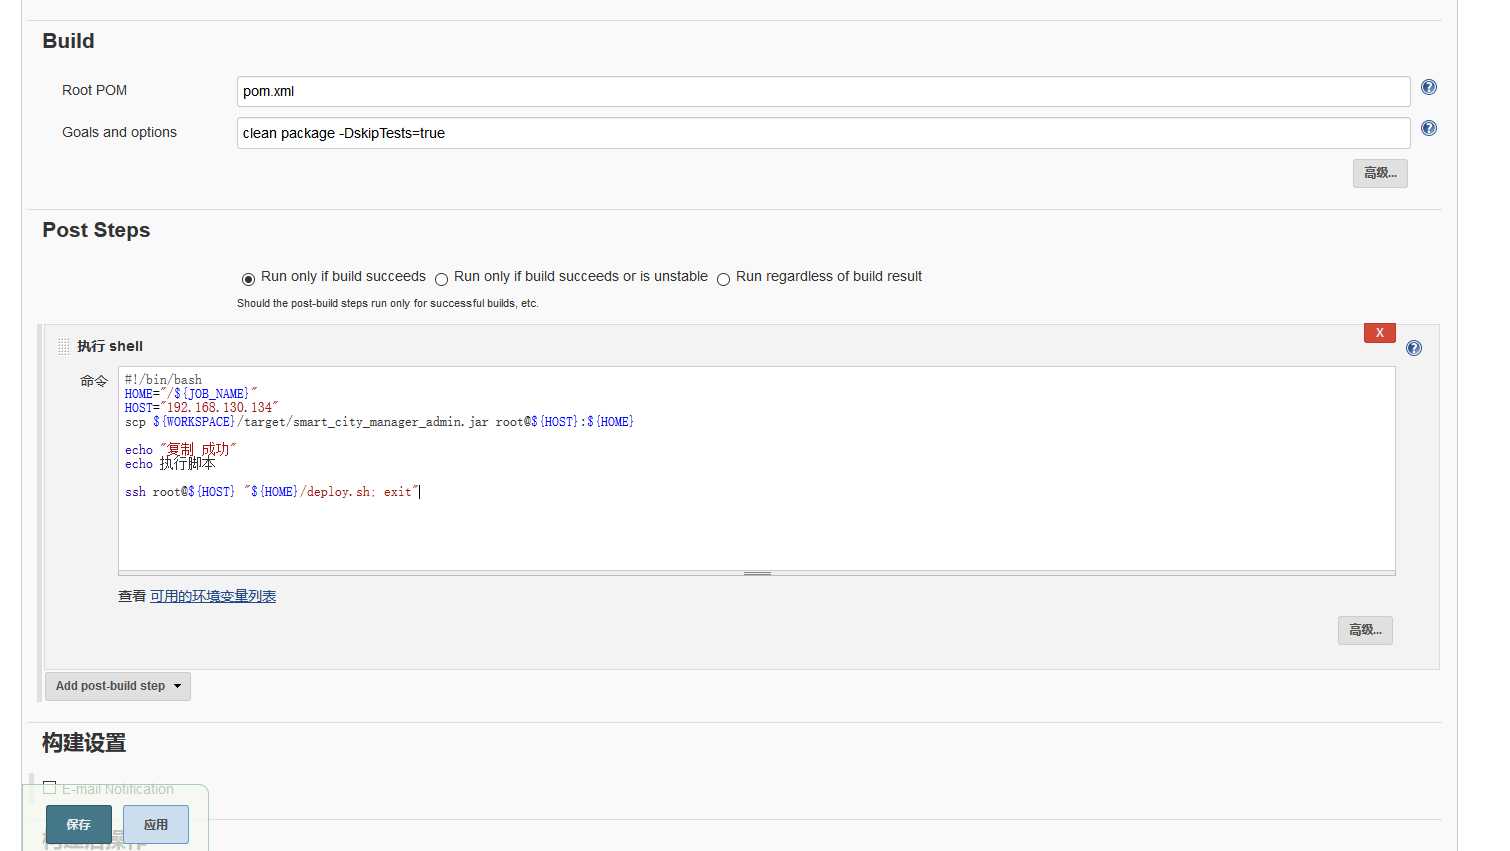Image resolution: width=1510 pixels, height=851 pixels.
Task: Open help for the Root POM field
Action: [x=1429, y=87]
